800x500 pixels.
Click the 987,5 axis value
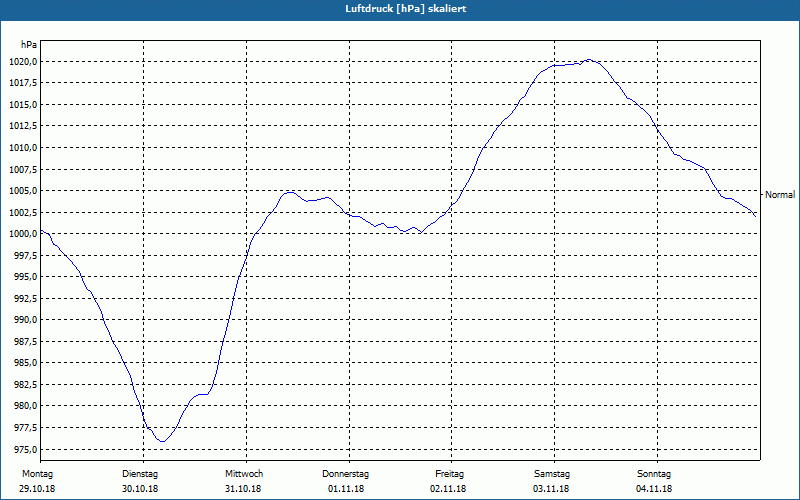(x=25, y=341)
